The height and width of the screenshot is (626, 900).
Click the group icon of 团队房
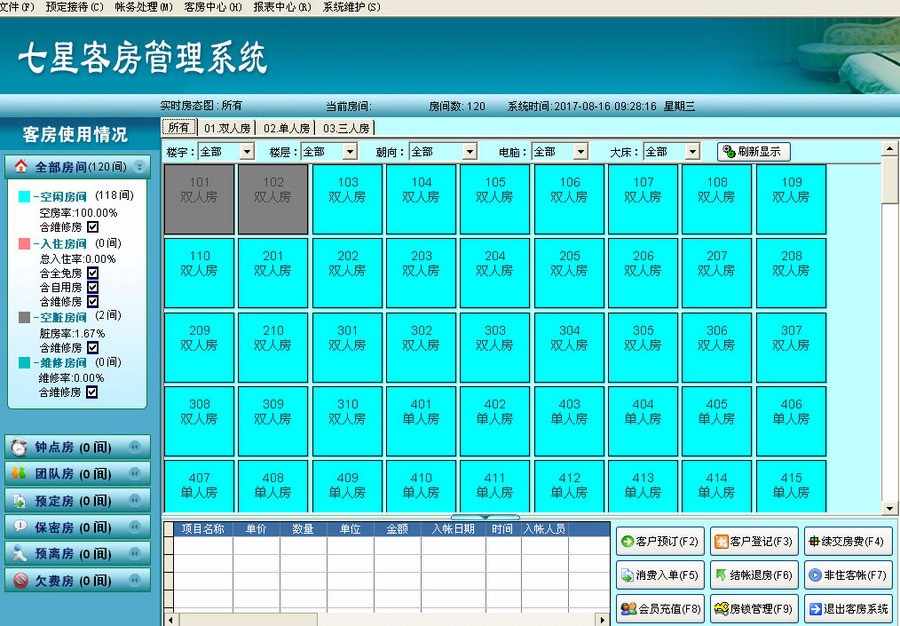[19, 473]
